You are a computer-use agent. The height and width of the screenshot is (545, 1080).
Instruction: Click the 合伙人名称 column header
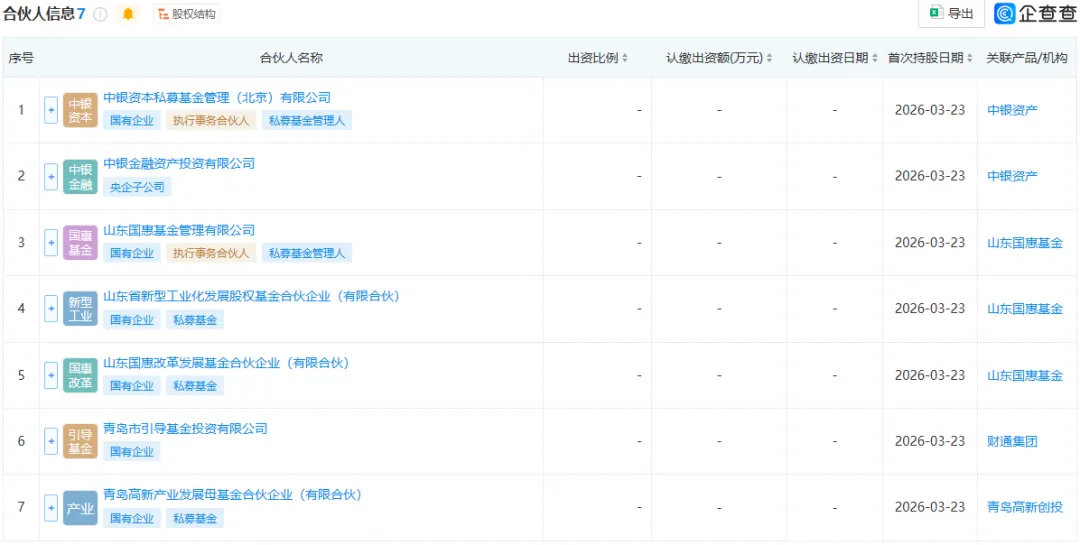point(291,59)
